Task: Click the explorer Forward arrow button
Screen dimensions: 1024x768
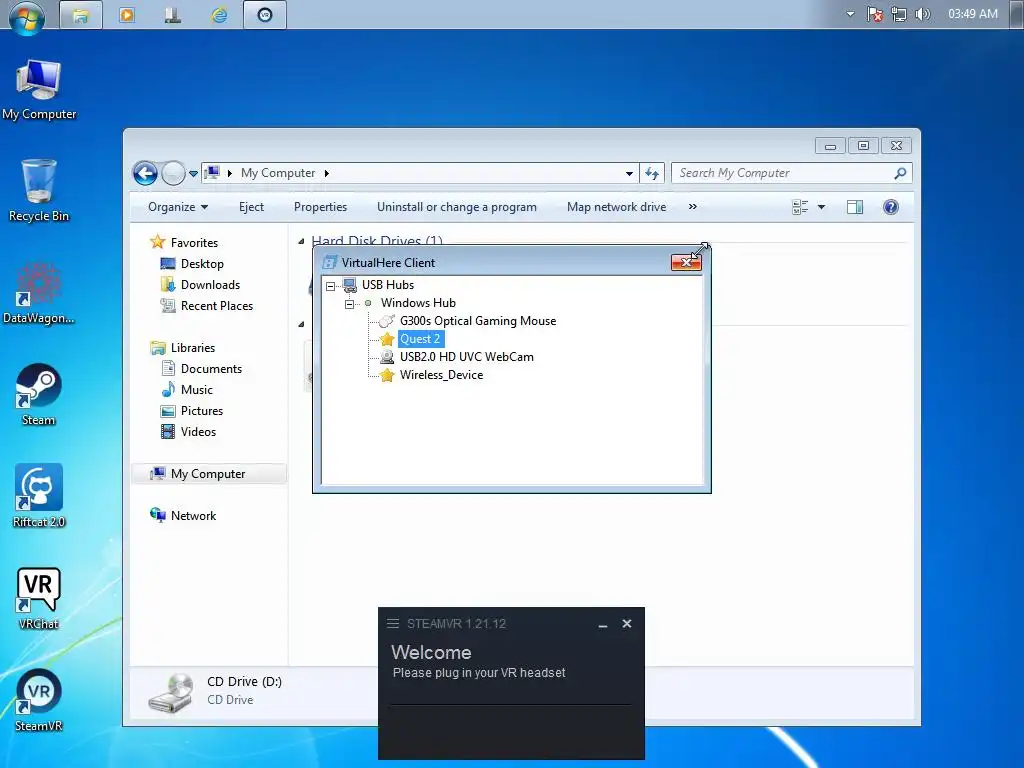Action: [x=173, y=173]
